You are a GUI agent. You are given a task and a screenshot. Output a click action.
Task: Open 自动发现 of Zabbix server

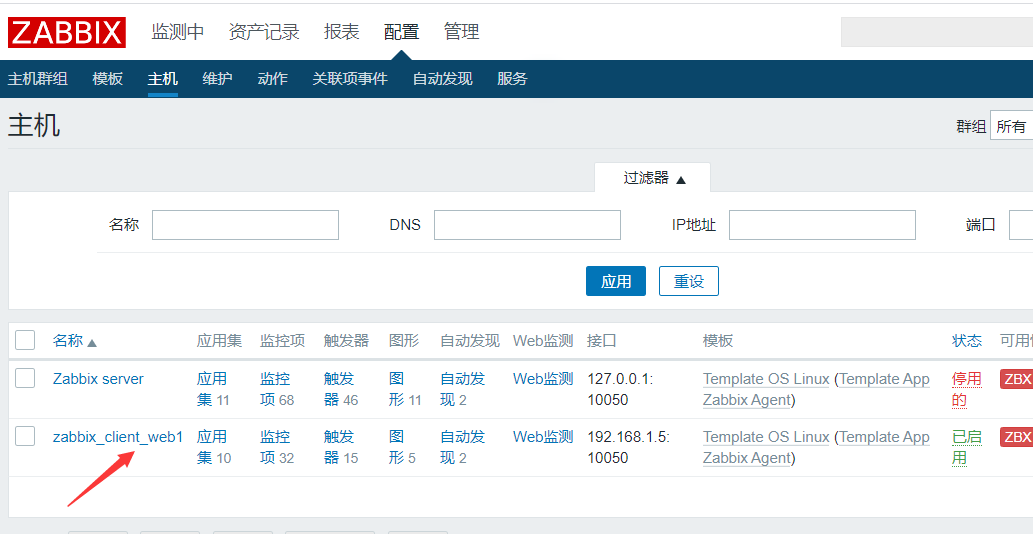tap(462, 389)
